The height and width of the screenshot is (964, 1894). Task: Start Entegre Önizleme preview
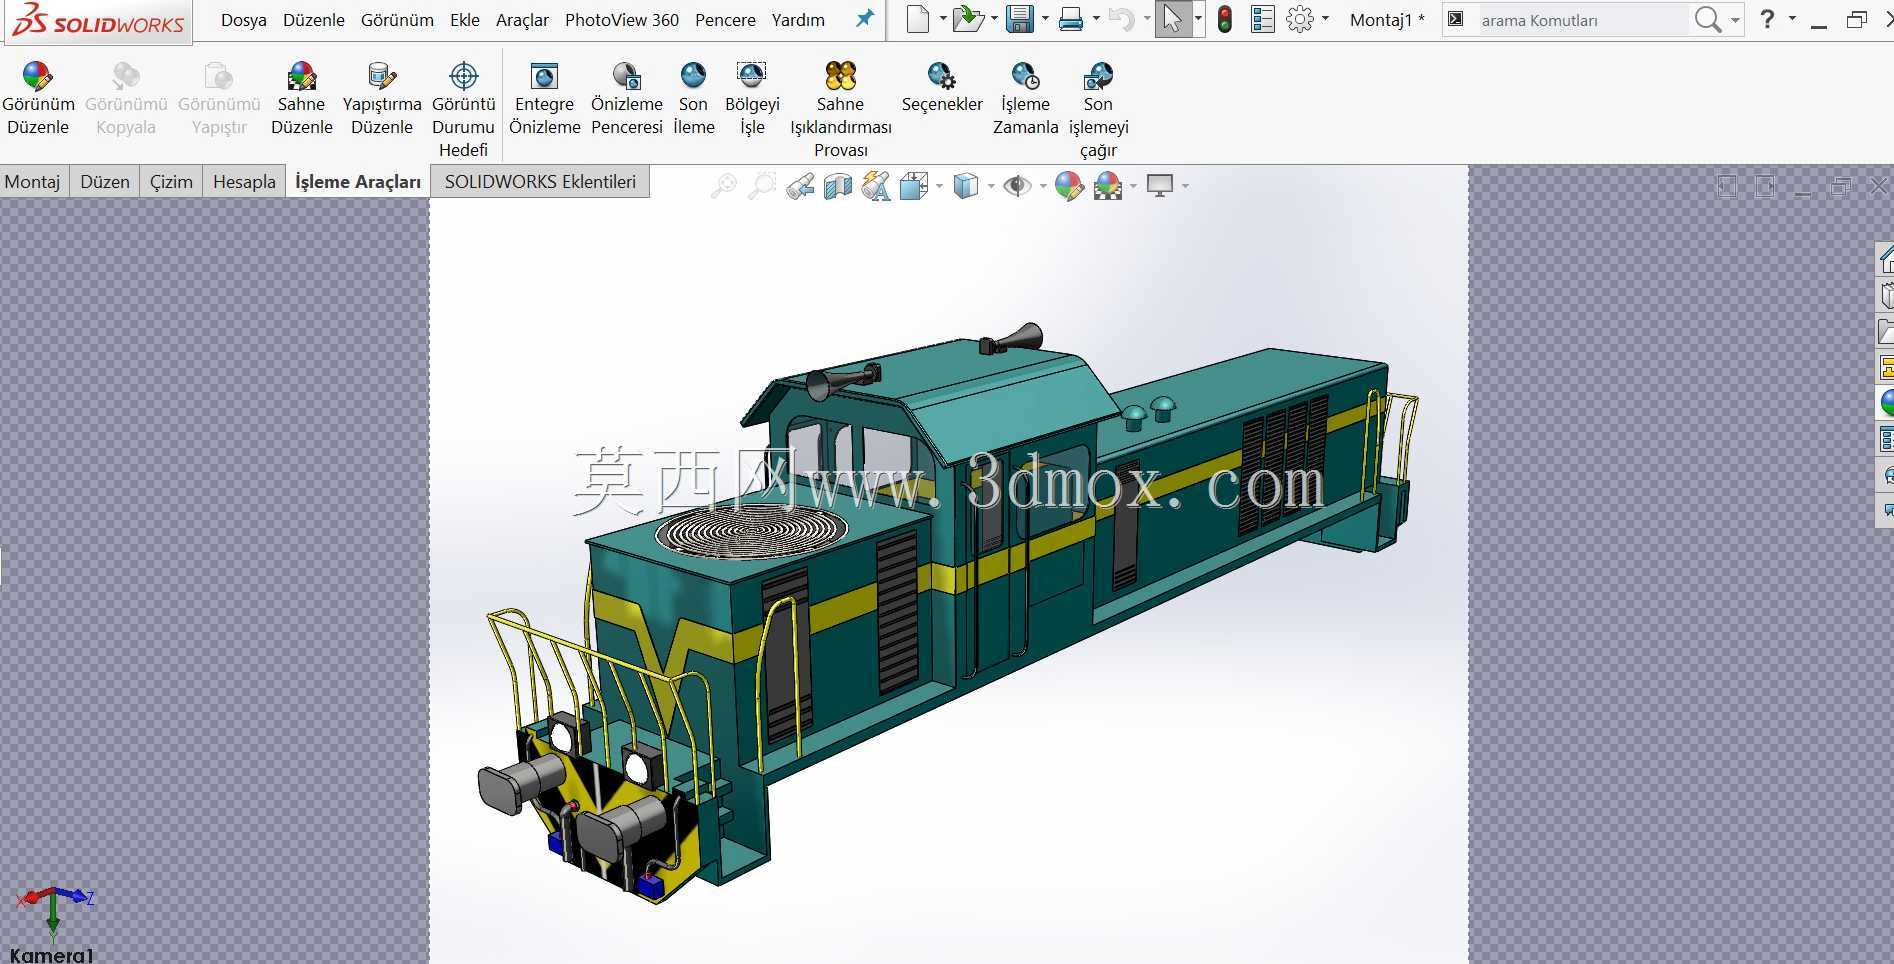click(544, 98)
